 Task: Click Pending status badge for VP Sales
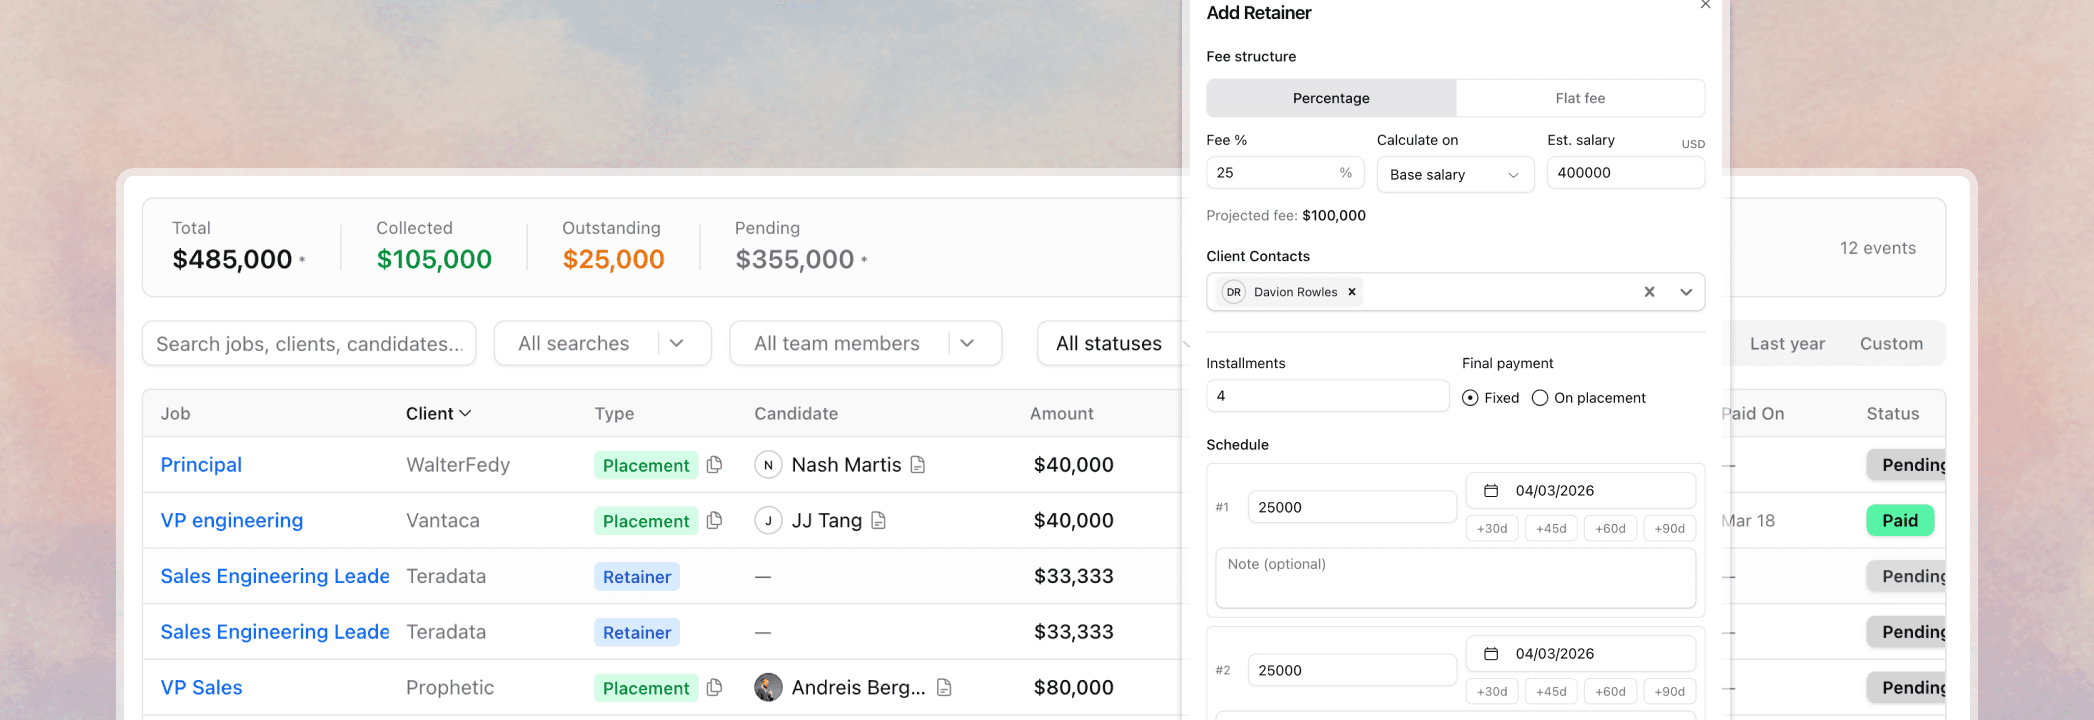(1907, 687)
